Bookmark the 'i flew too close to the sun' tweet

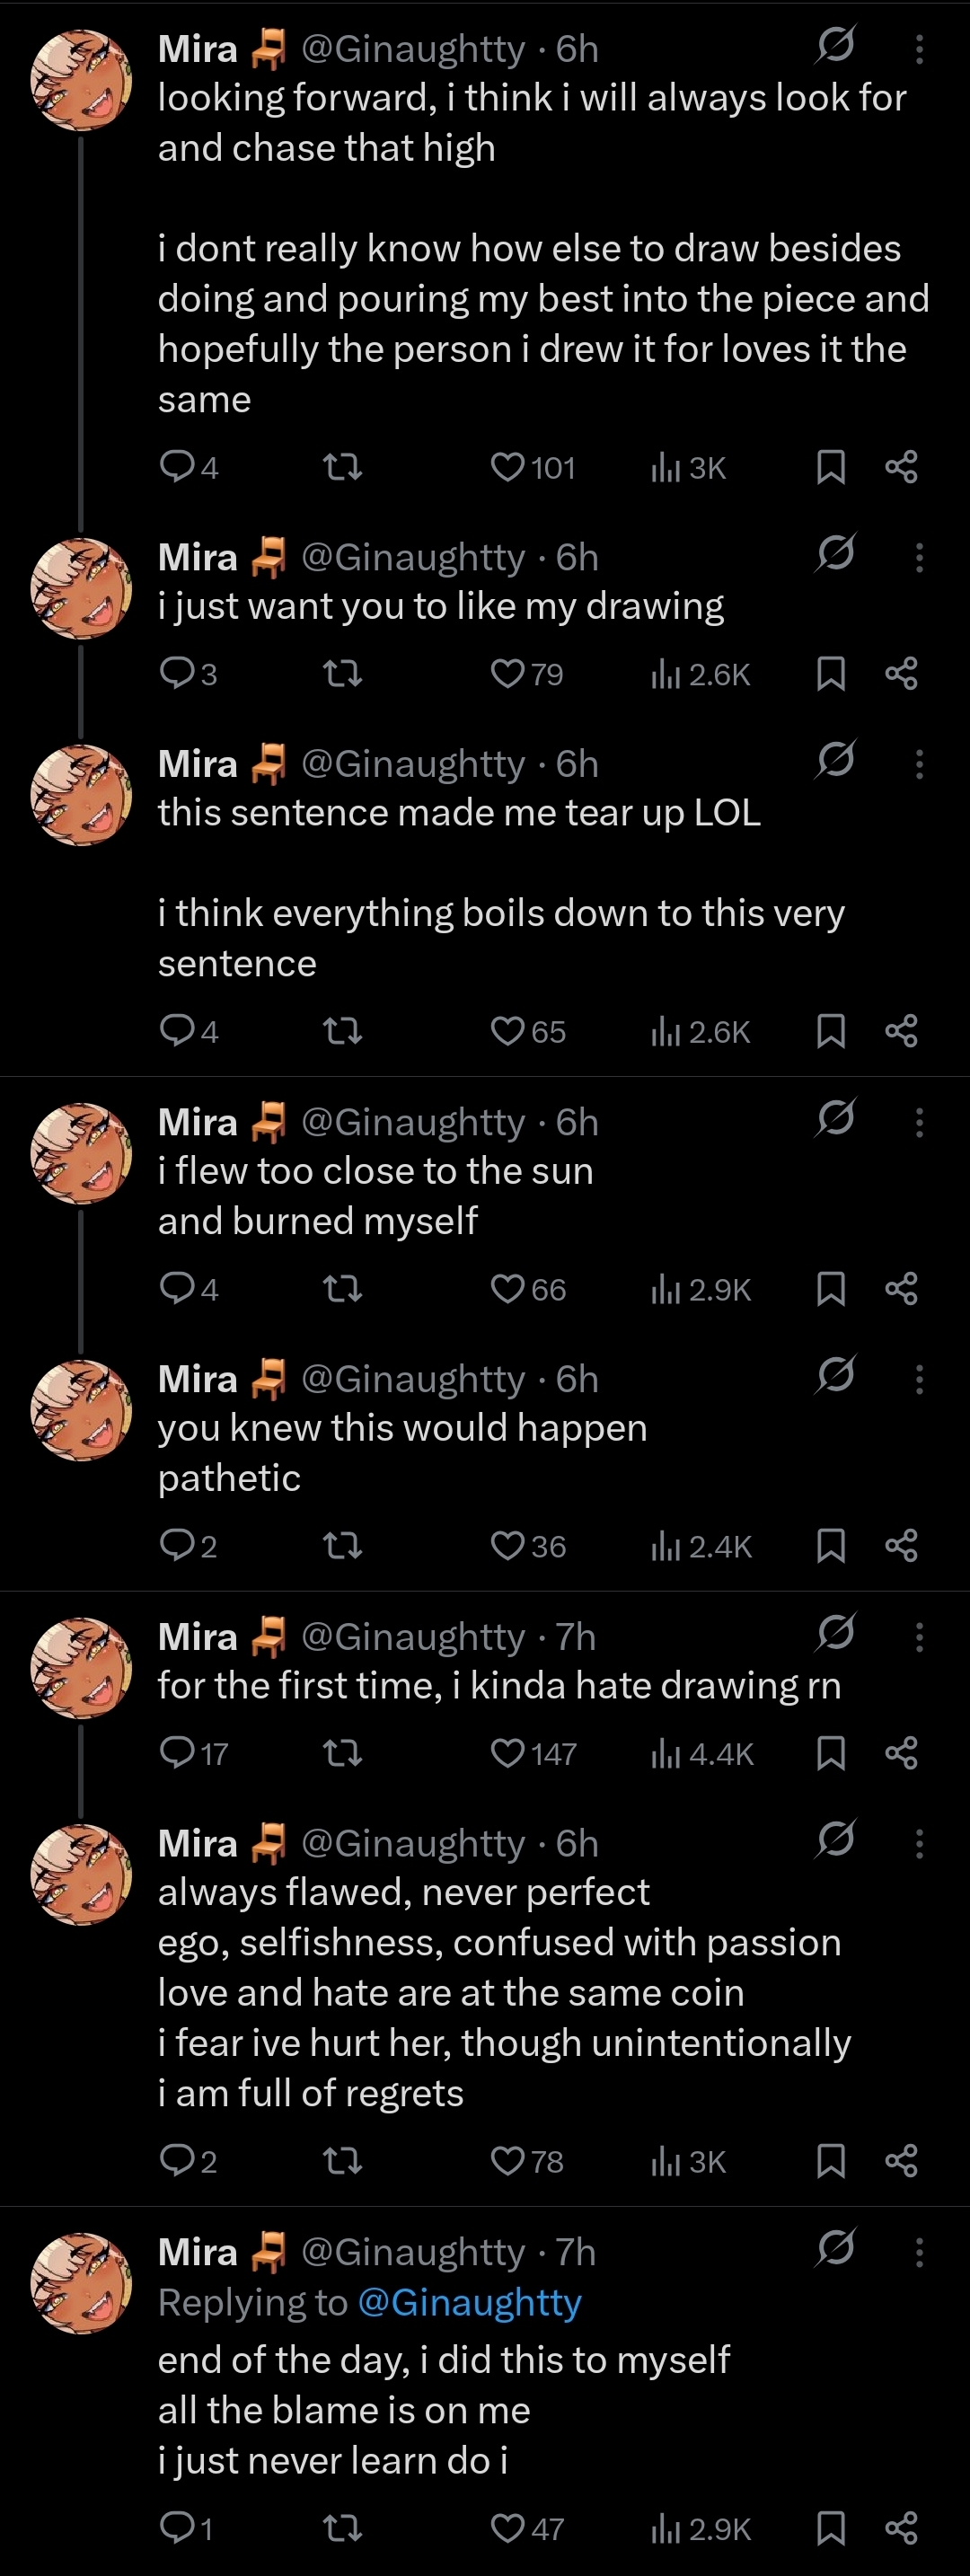[x=831, y=1289]
